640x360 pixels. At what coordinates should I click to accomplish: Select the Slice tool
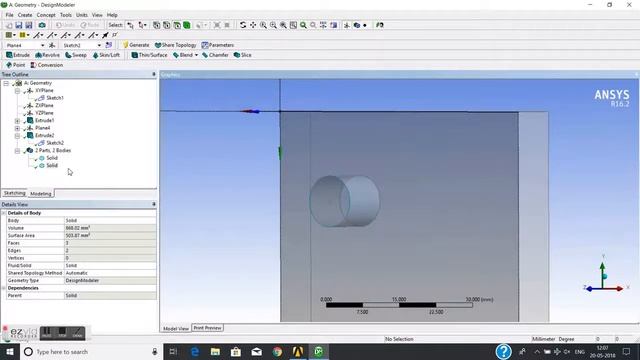click(242, 55)
